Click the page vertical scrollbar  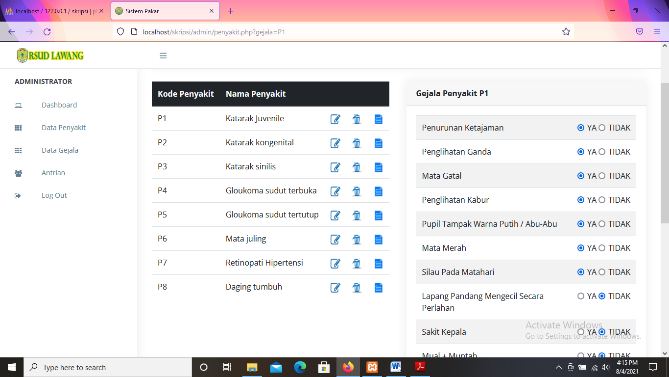(665, 153)
